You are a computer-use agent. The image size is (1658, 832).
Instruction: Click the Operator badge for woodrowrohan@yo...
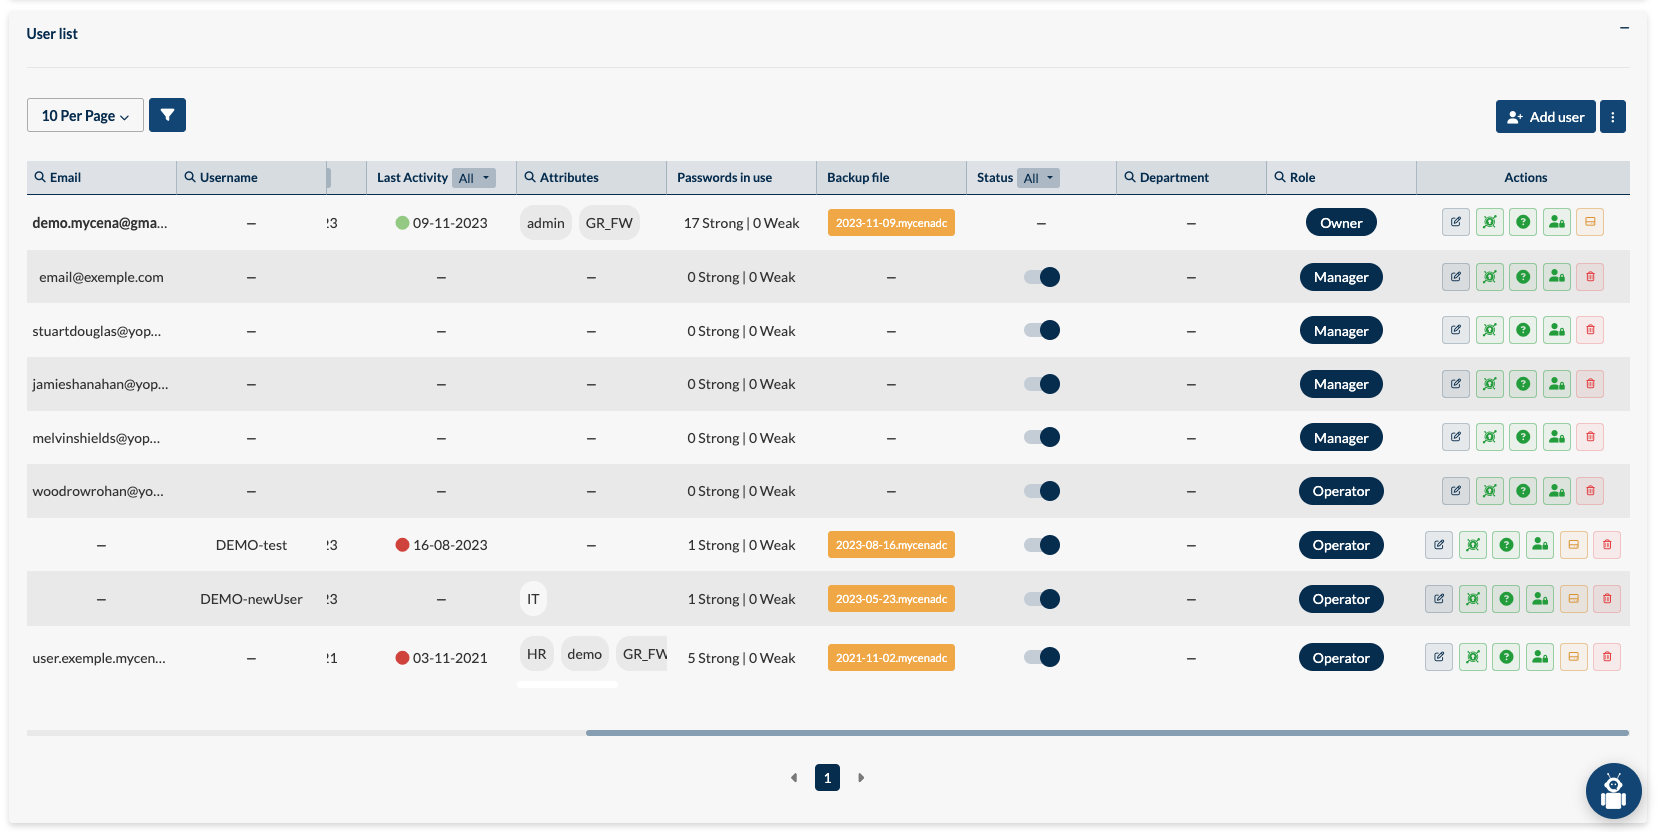1341,491
